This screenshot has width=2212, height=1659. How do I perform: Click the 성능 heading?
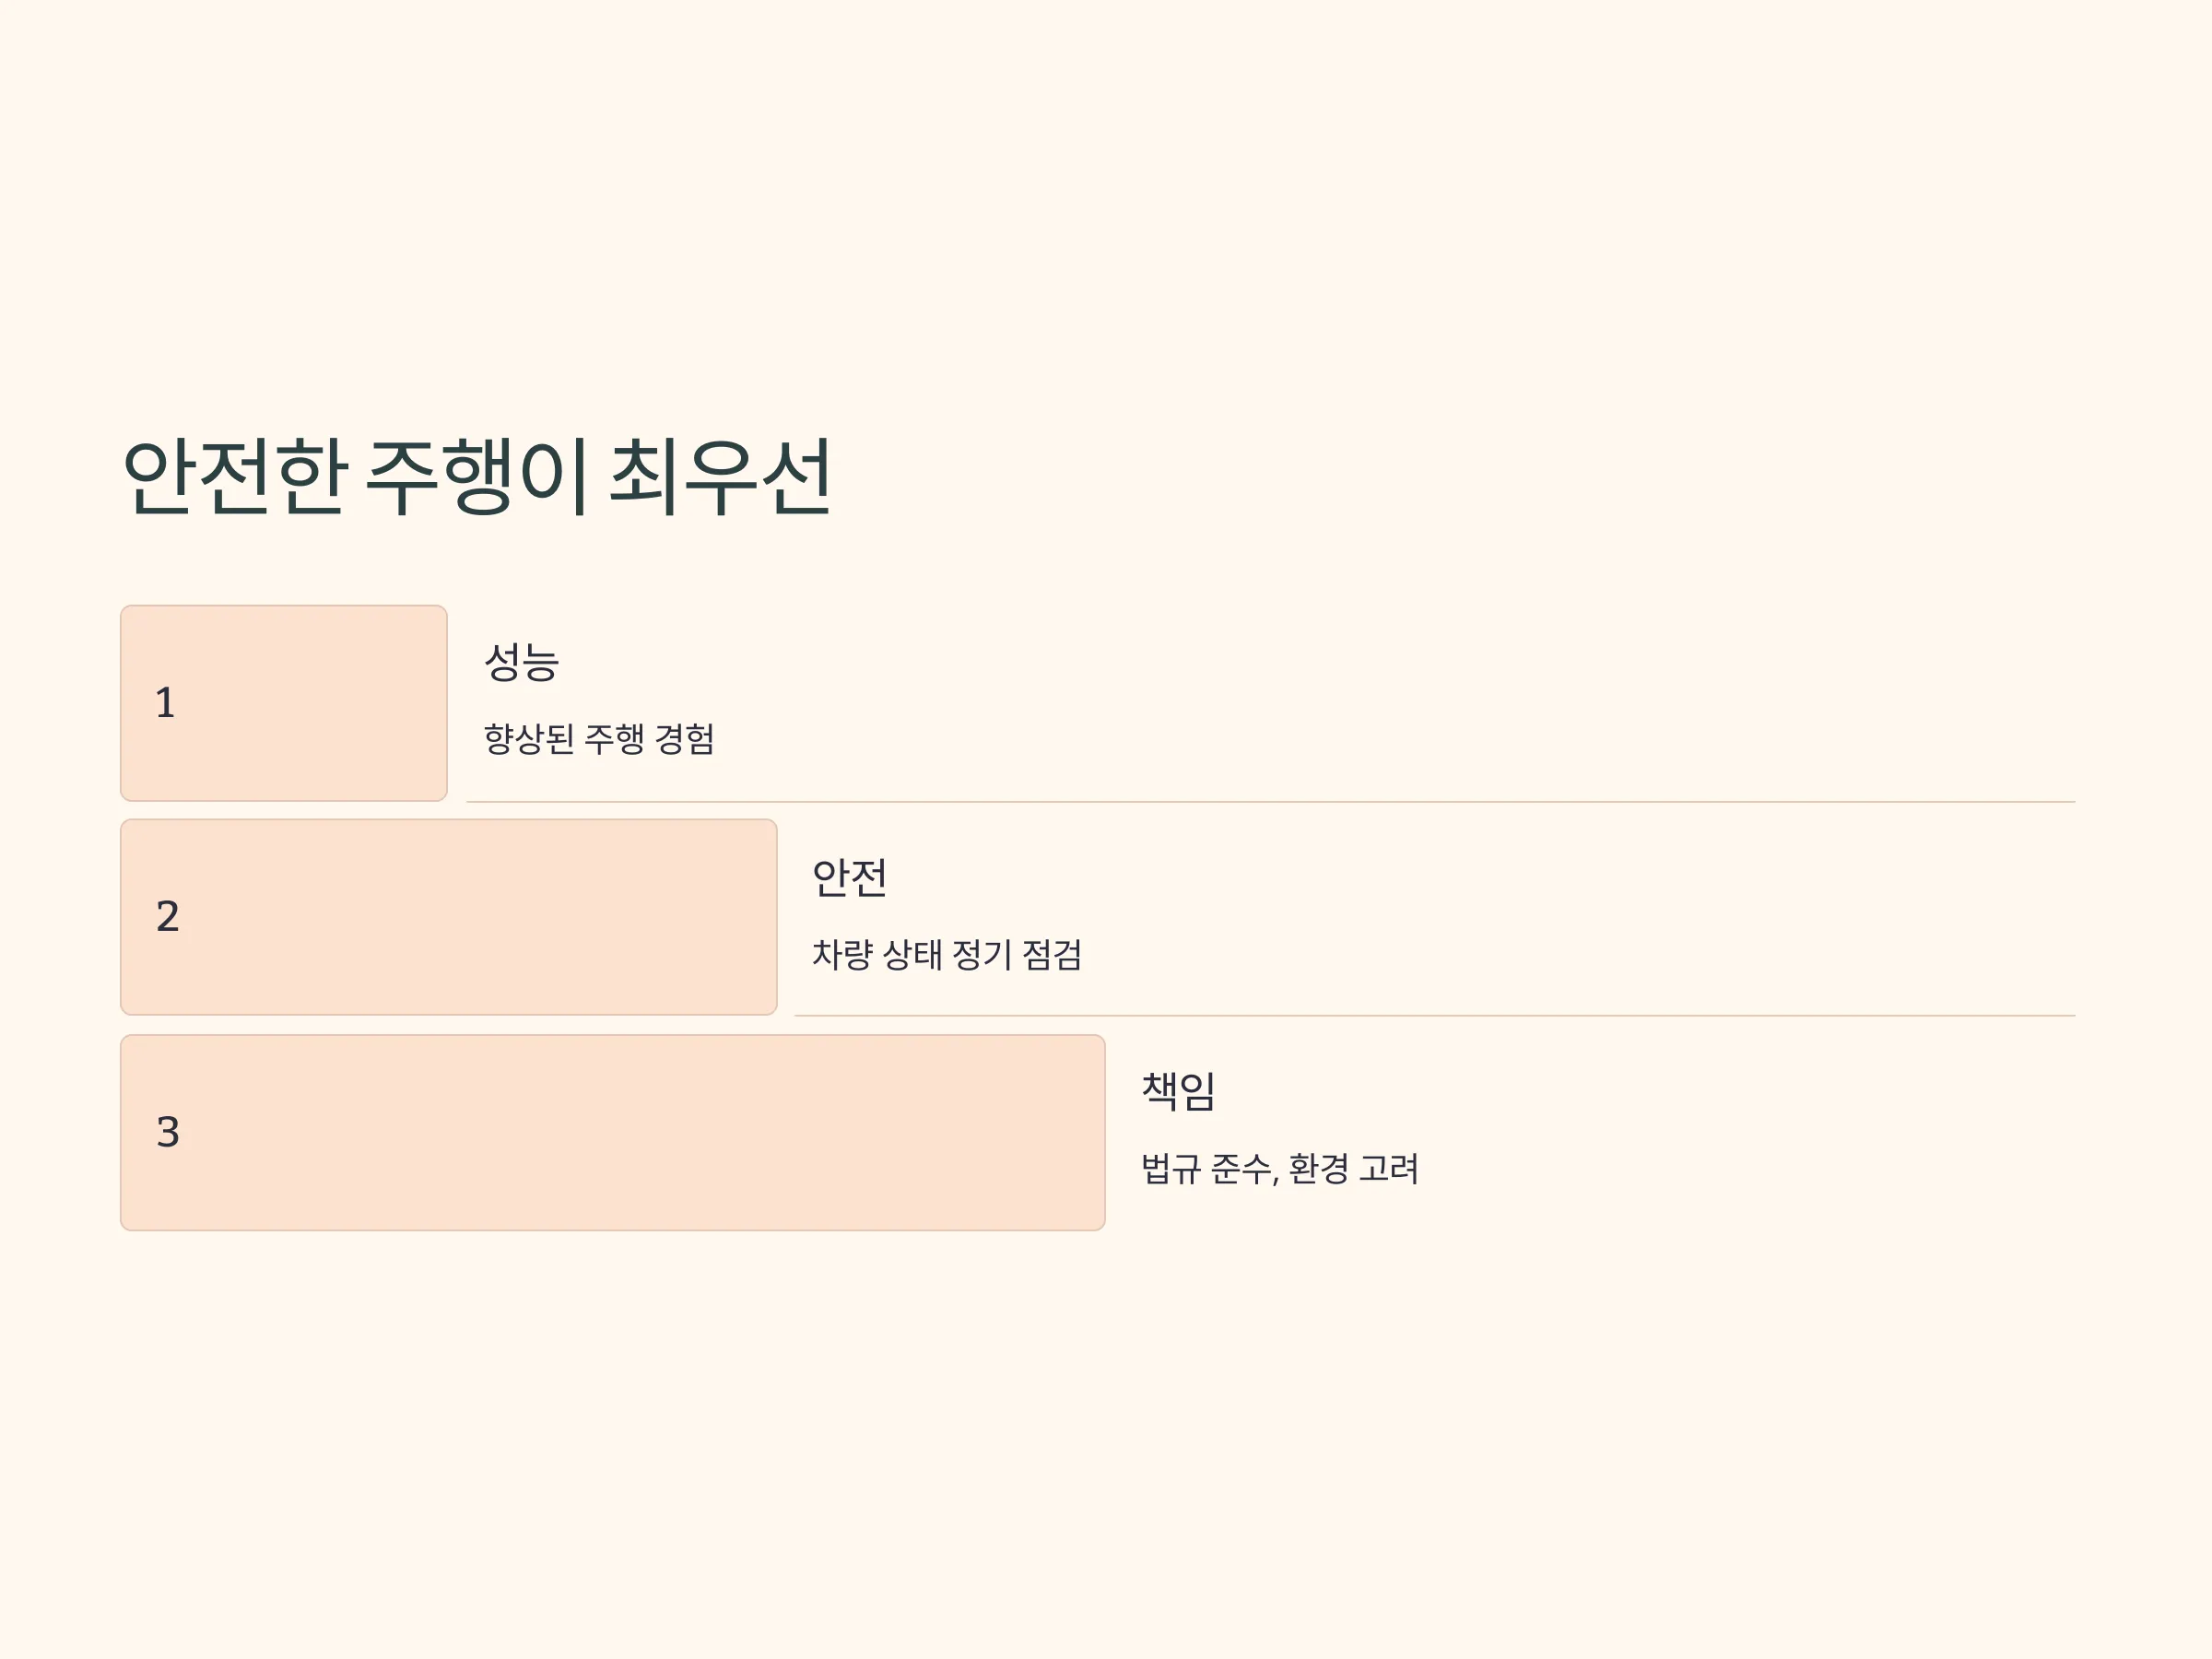[x=521, y=661]
